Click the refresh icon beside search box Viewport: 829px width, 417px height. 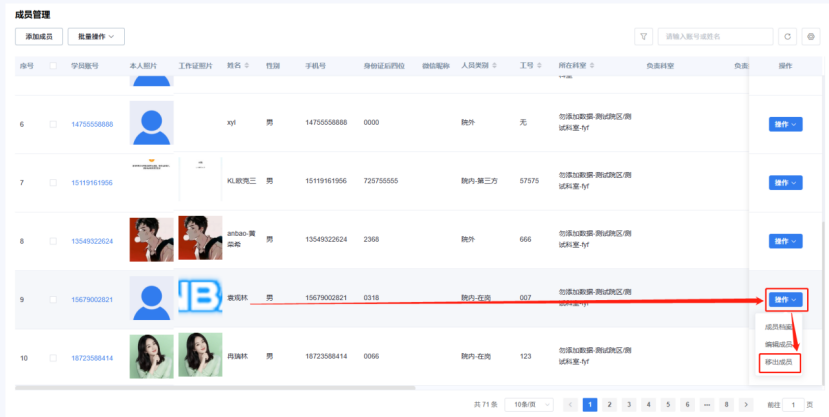(787, 36)
